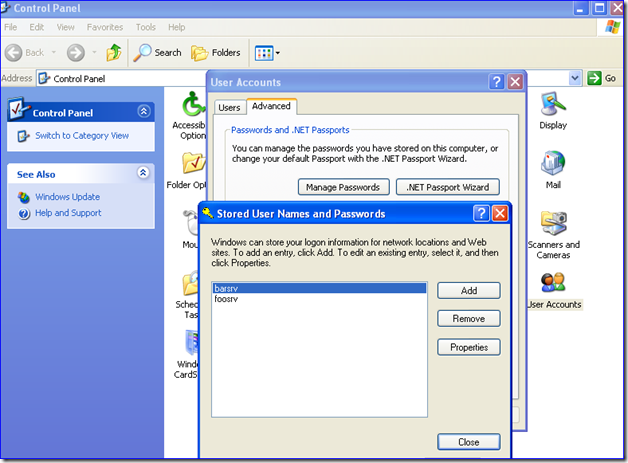628x463 pixels.
Task: Open the Help menu
Action: click(176, 27)
